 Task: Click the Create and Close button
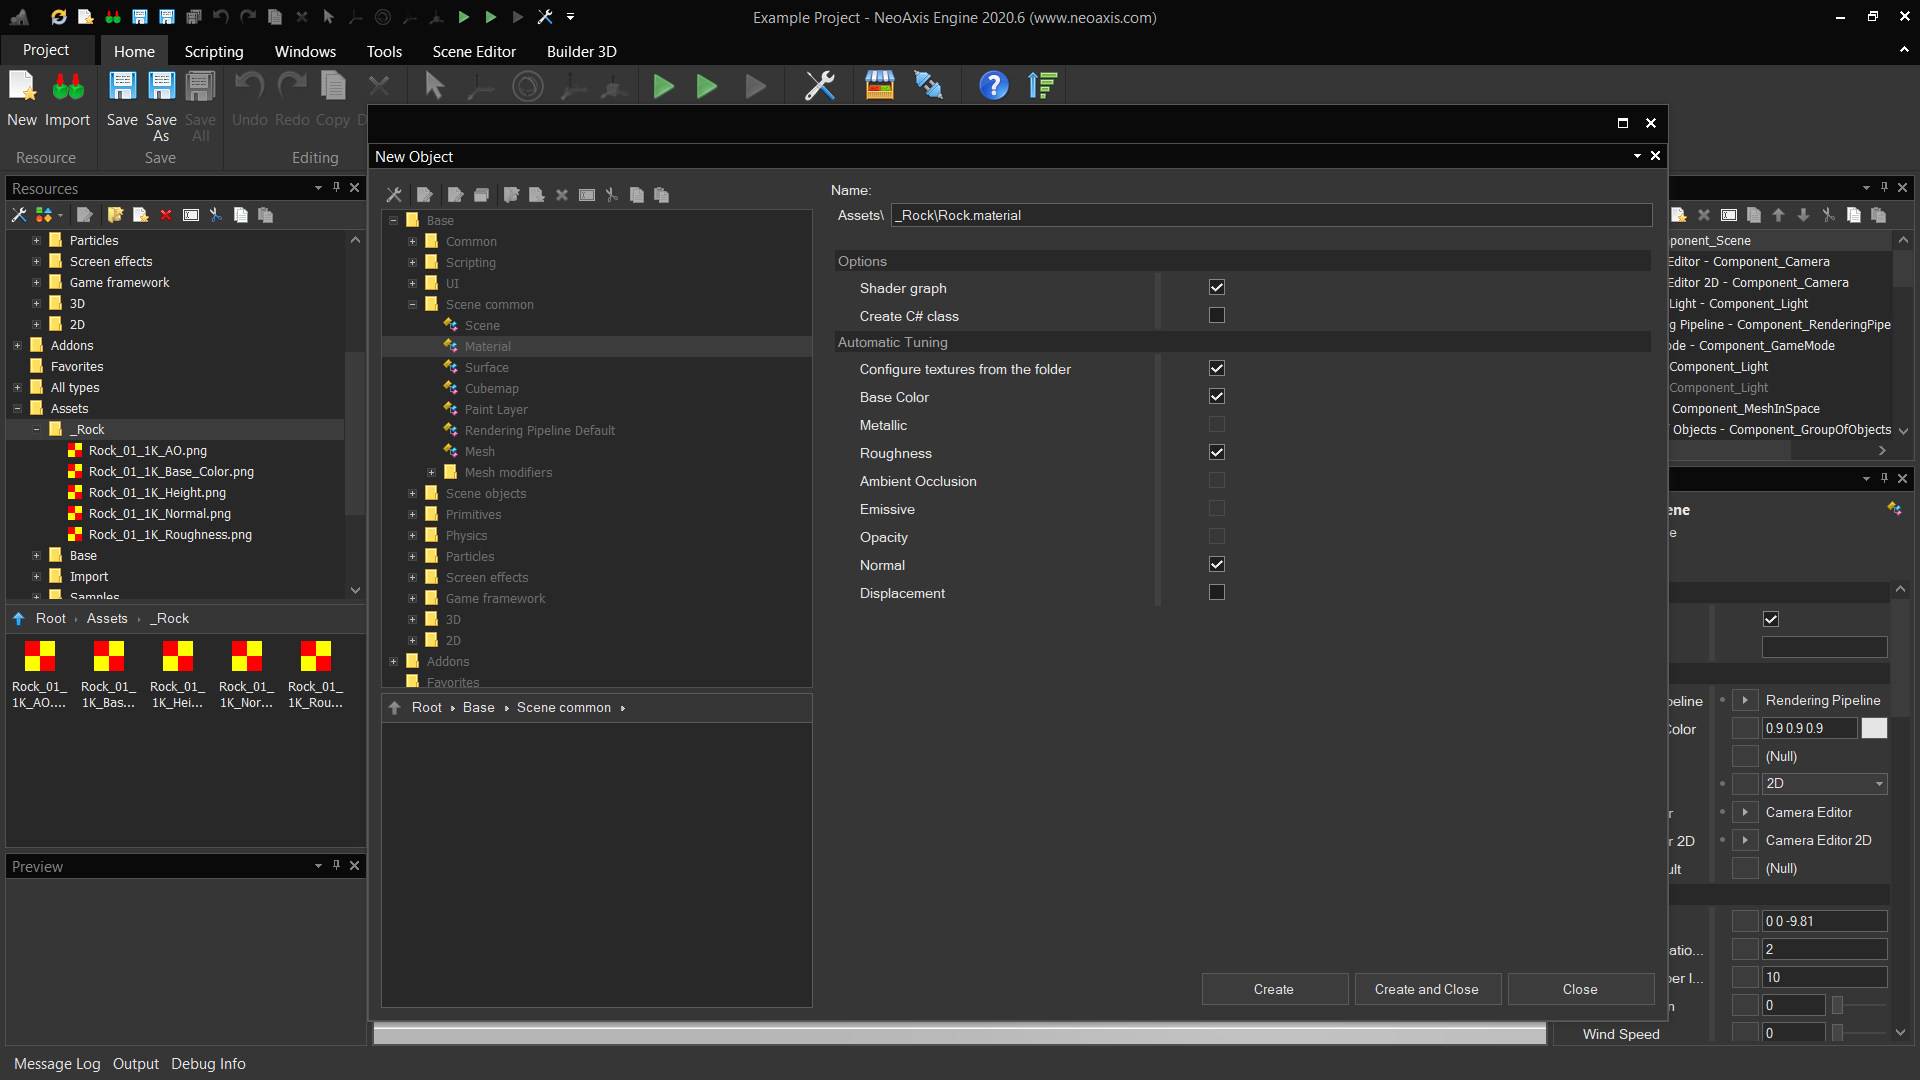pos(1426,989)
